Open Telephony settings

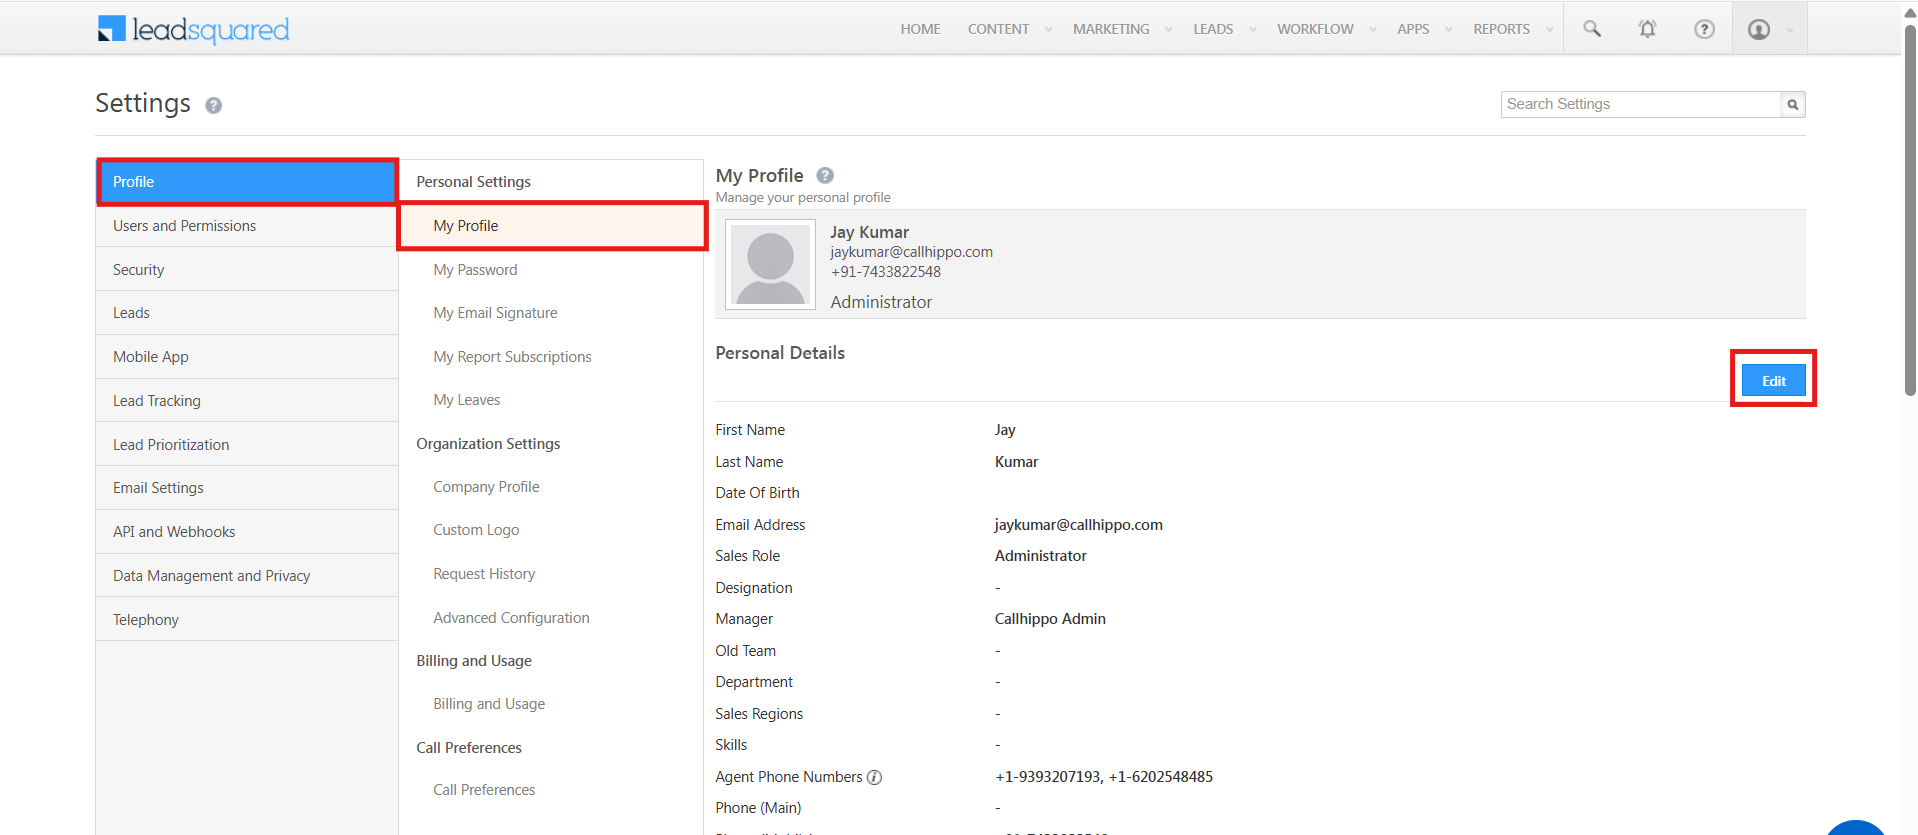click(x=247, y=620)
